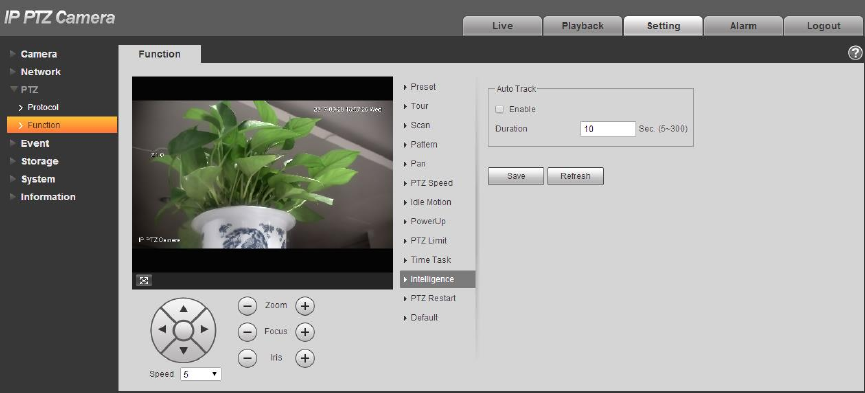Open the Speed dropdown
The image size is (865, 393).
(x=201, y=374)
